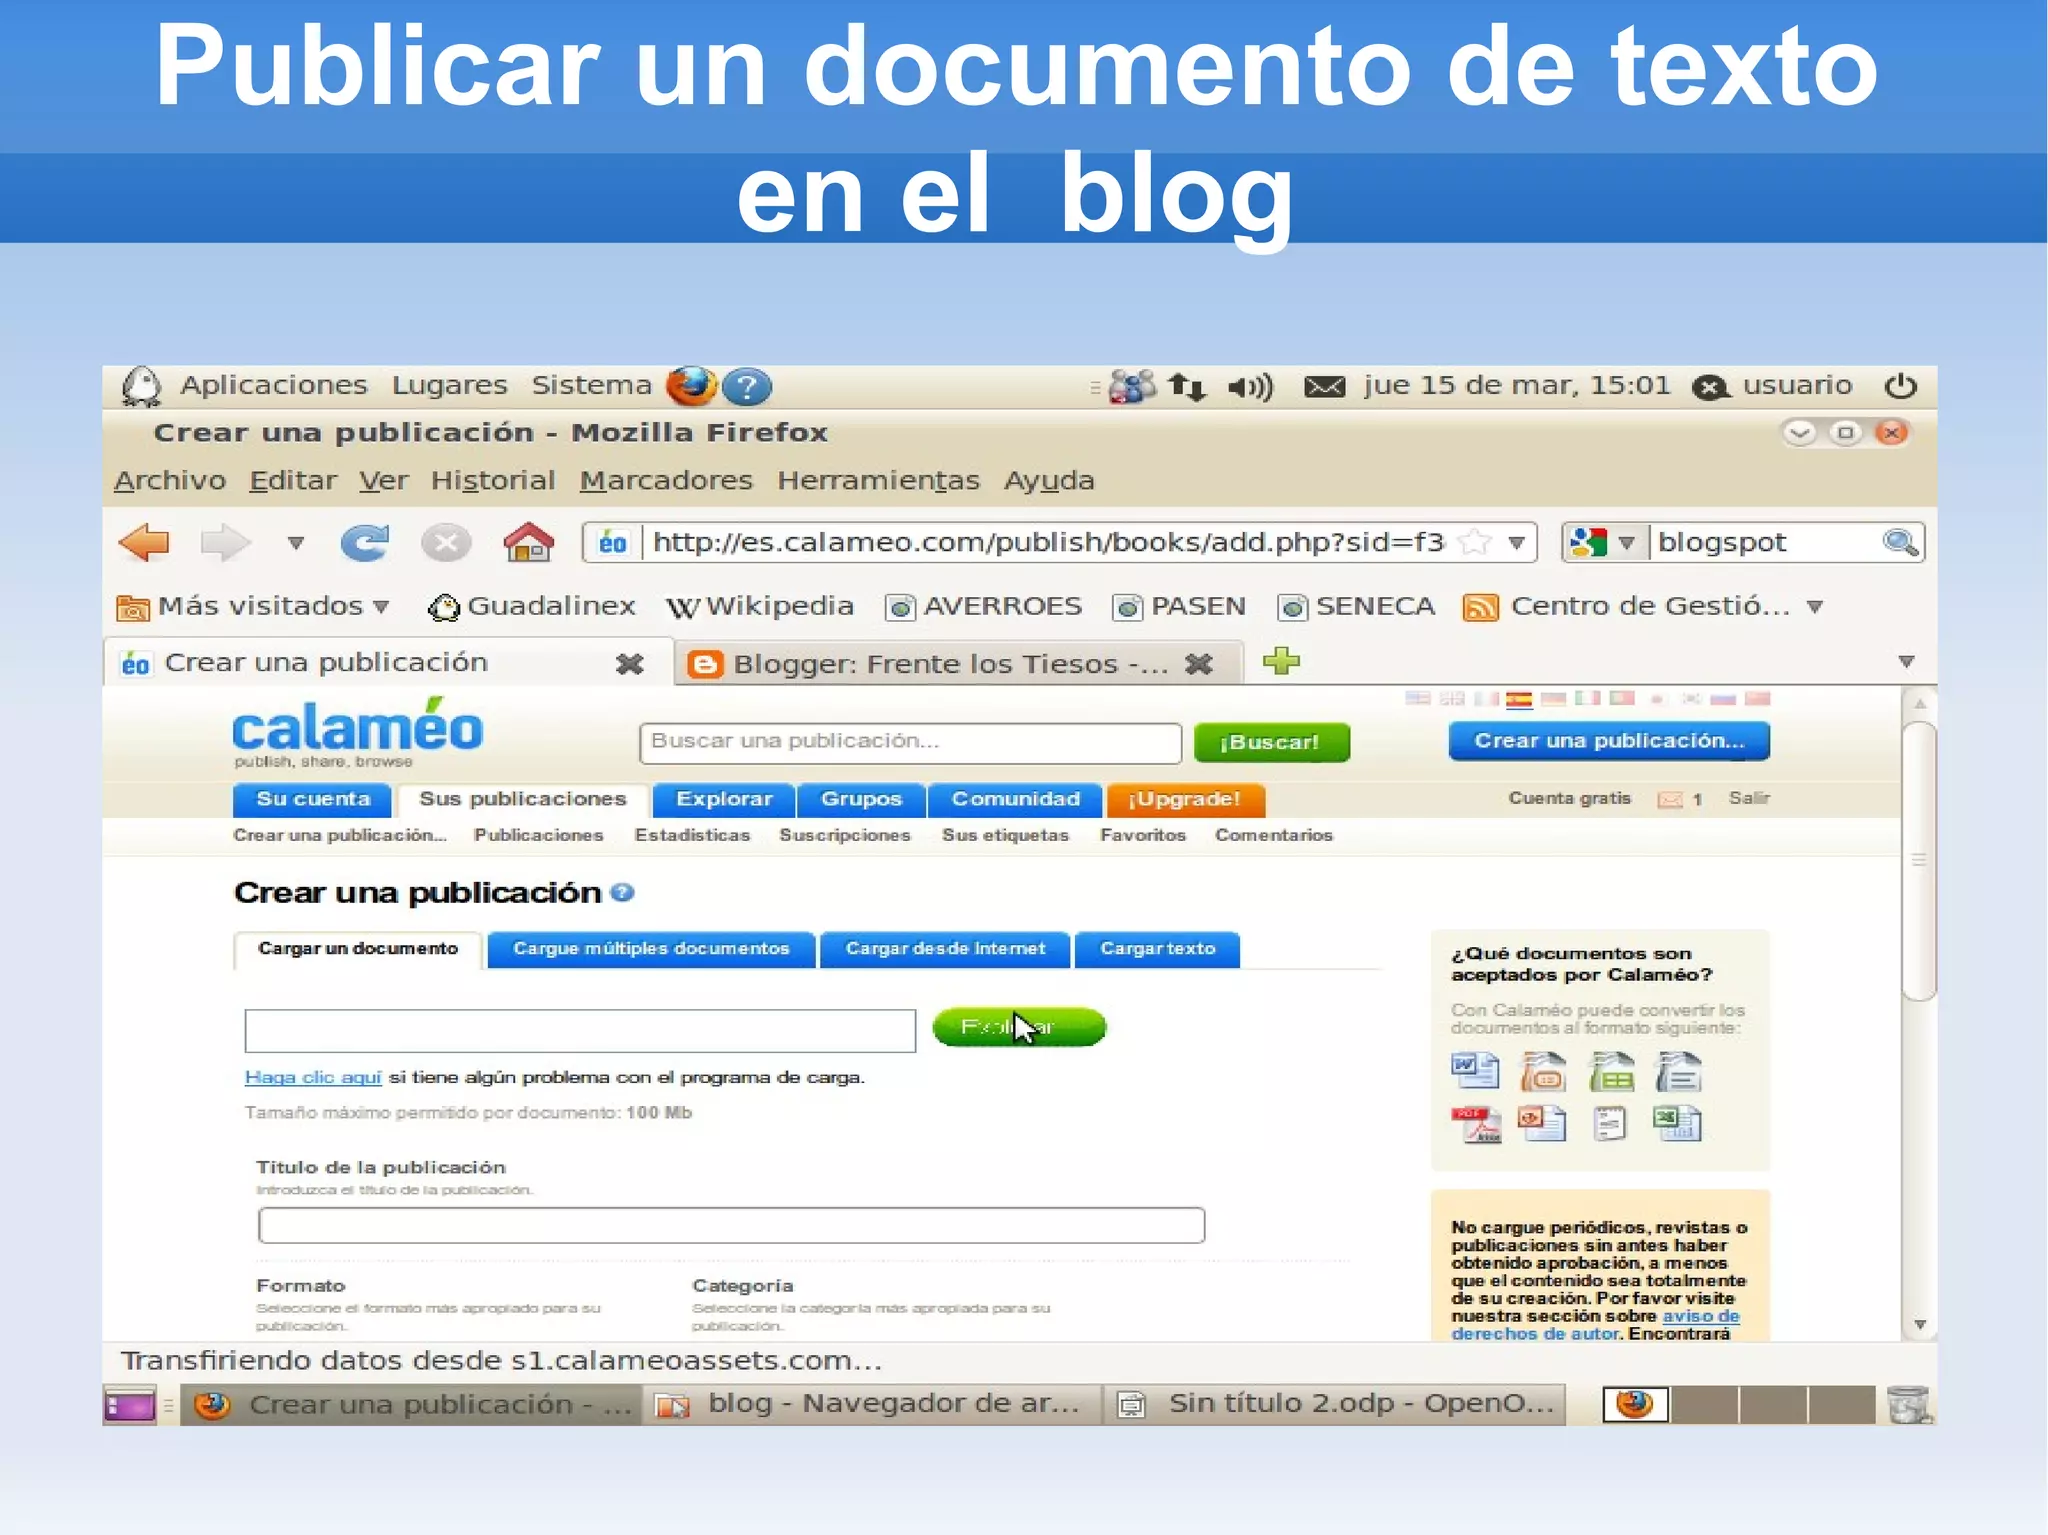This screenshot has height=1535, width=2048.
Task: Go back with the orange back arrow
Action: pyautogui.click(x=144, y=543)
